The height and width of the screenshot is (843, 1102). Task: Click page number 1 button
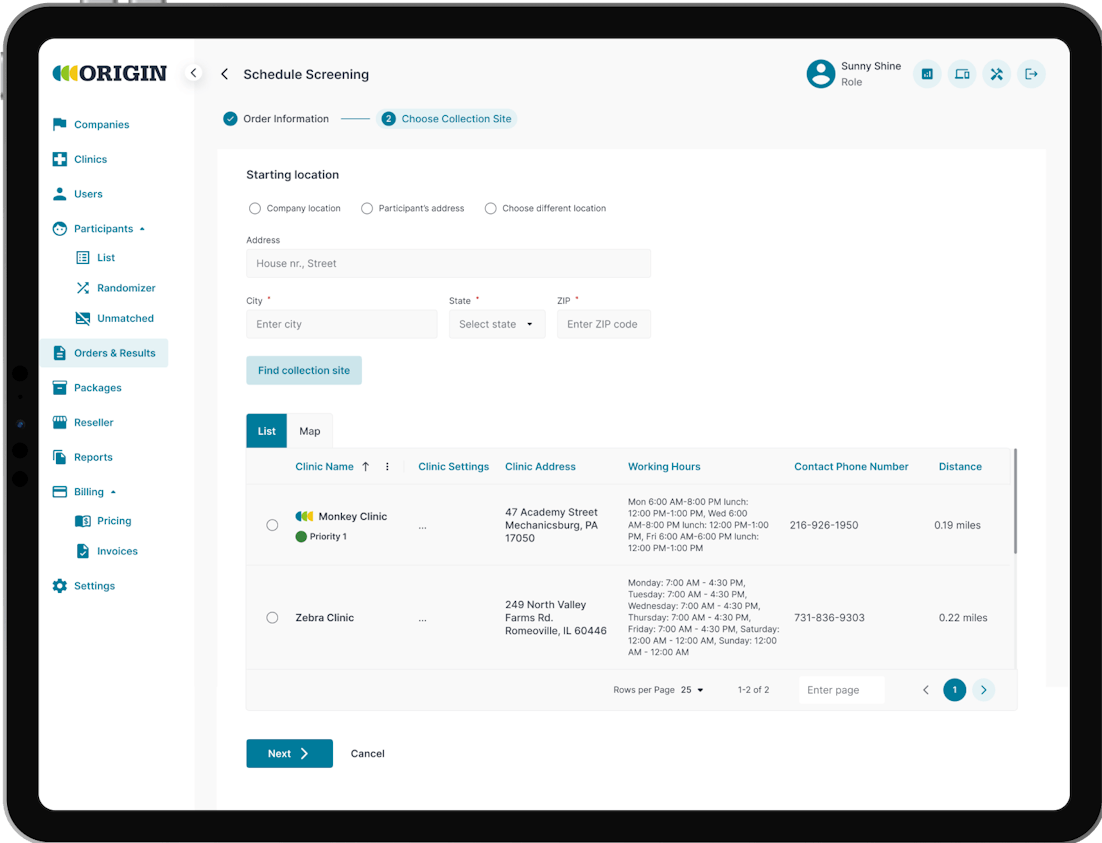pyautogui.click(x=954, y=690)
